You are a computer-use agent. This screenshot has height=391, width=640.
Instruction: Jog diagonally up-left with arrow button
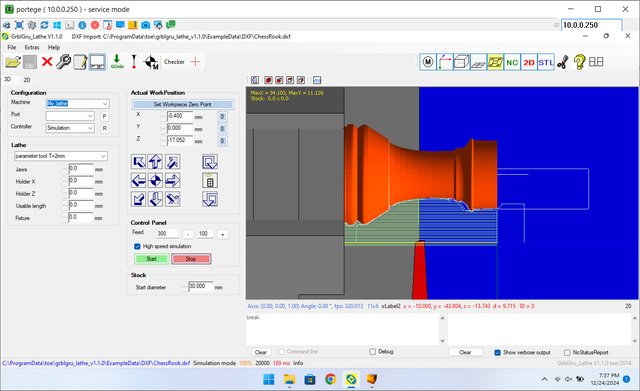(139, 162)
